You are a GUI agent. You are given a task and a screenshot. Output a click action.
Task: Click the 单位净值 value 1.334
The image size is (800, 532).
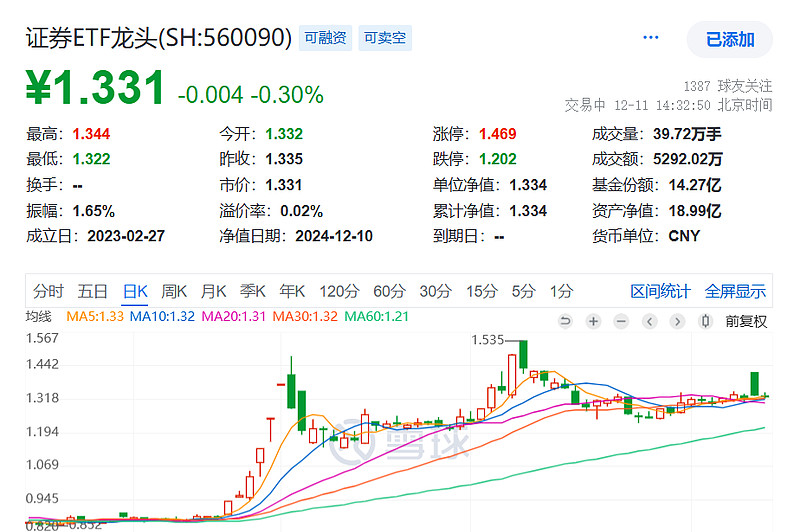tap(528, 185)
